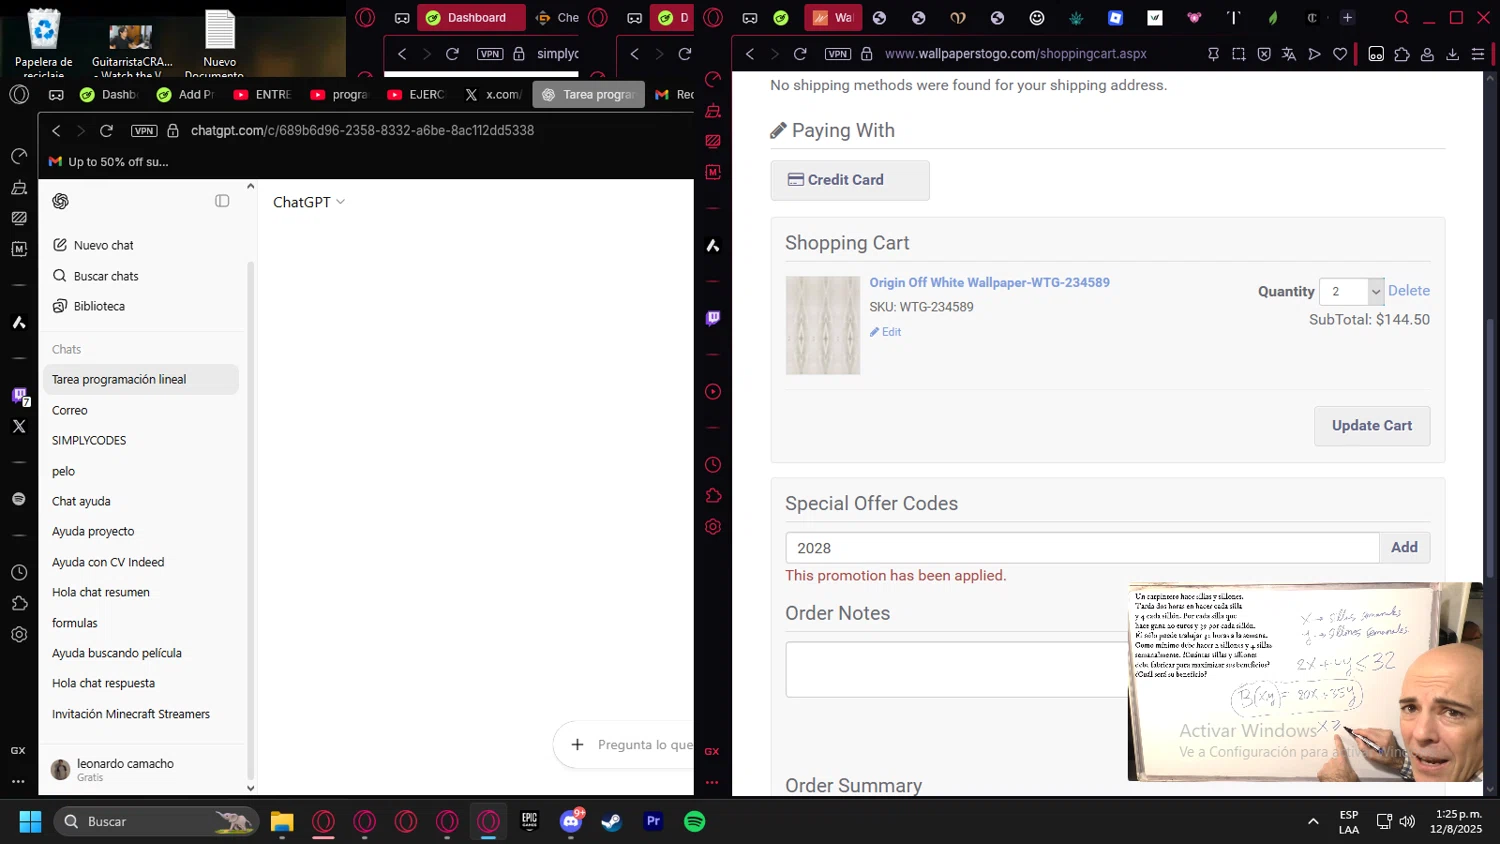Click the Update Cart button
The width and height of the screenshot is (1500, 844).
tap(1371, 426)
